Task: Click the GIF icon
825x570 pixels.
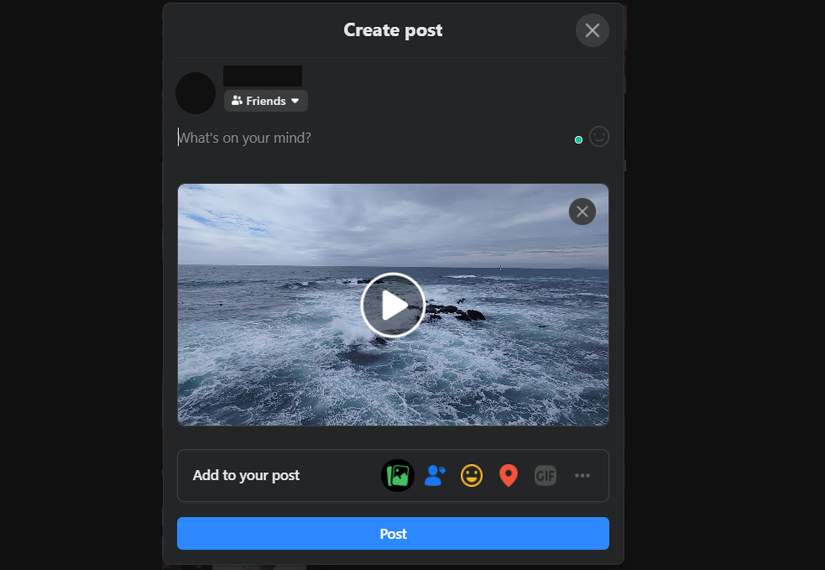Action: (545, 476)
